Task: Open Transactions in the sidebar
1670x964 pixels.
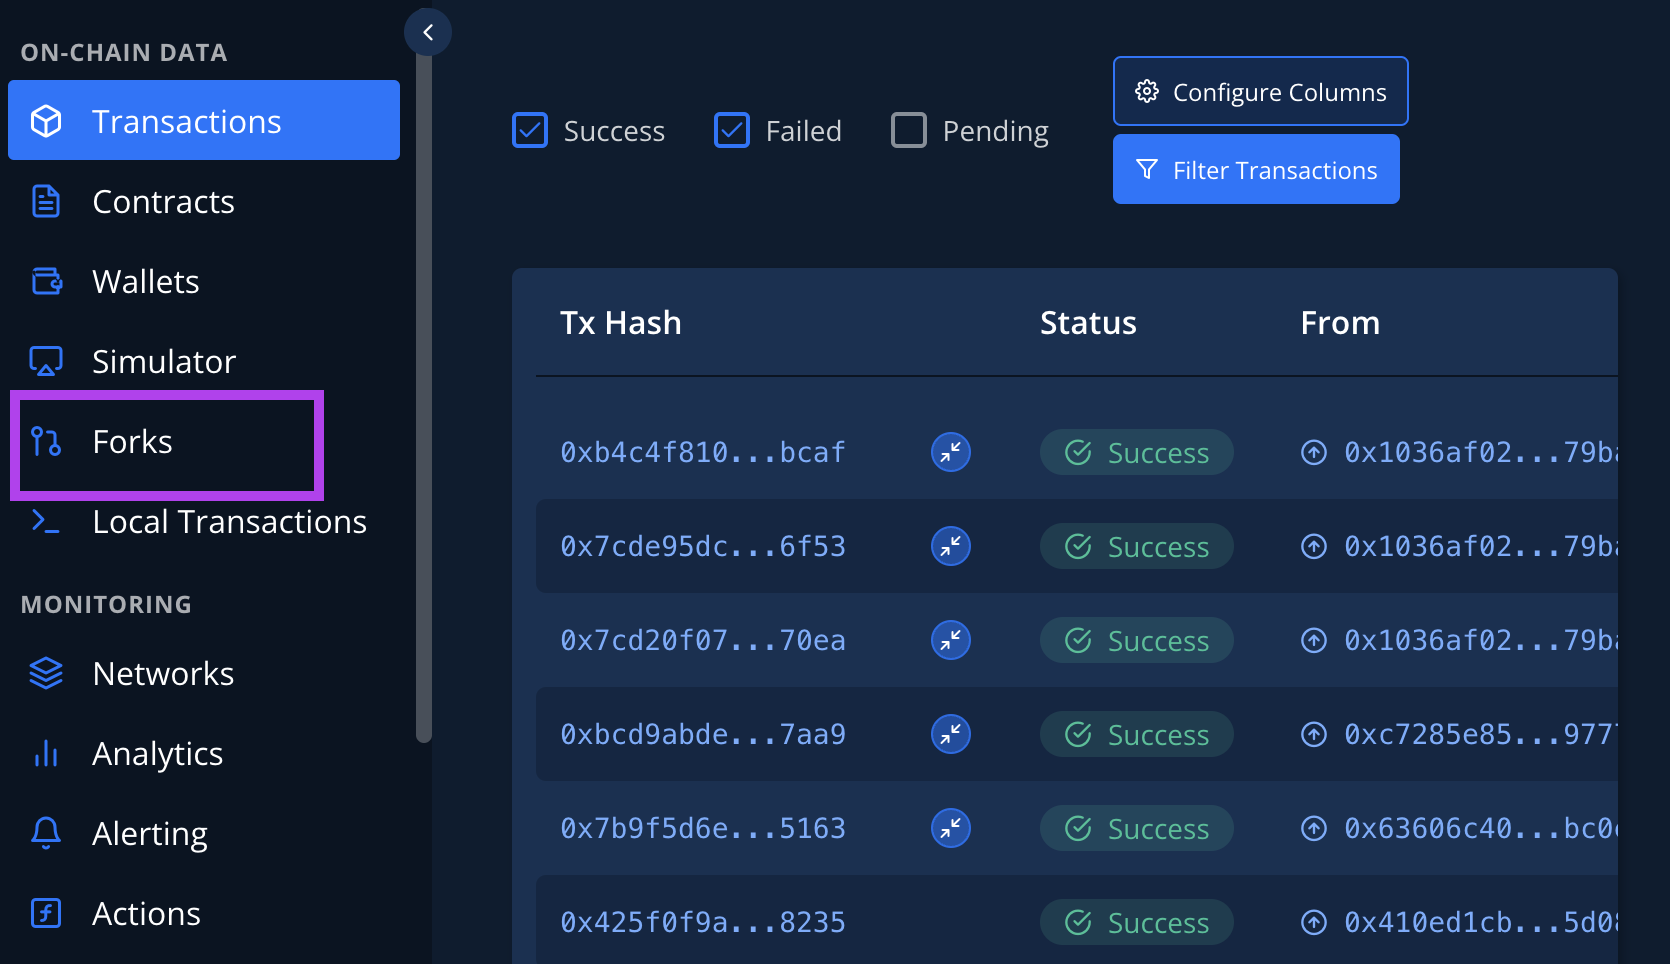Action: (204, 121)
